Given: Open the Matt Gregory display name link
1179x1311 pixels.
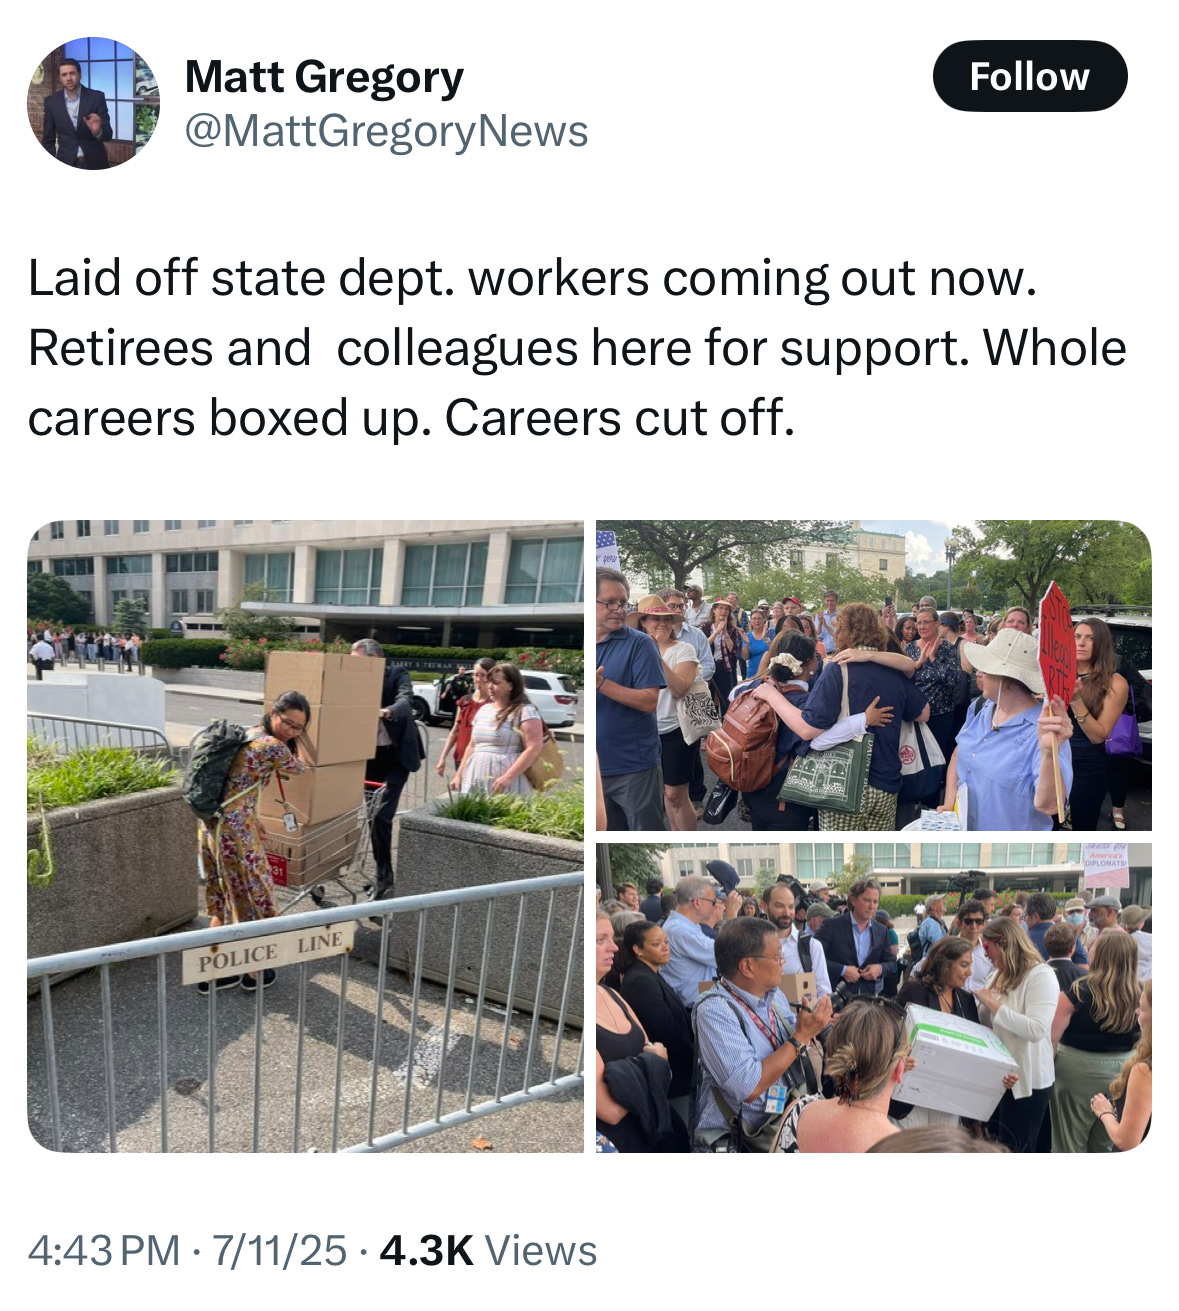Looking at the screenshot, I should point(324,76).
